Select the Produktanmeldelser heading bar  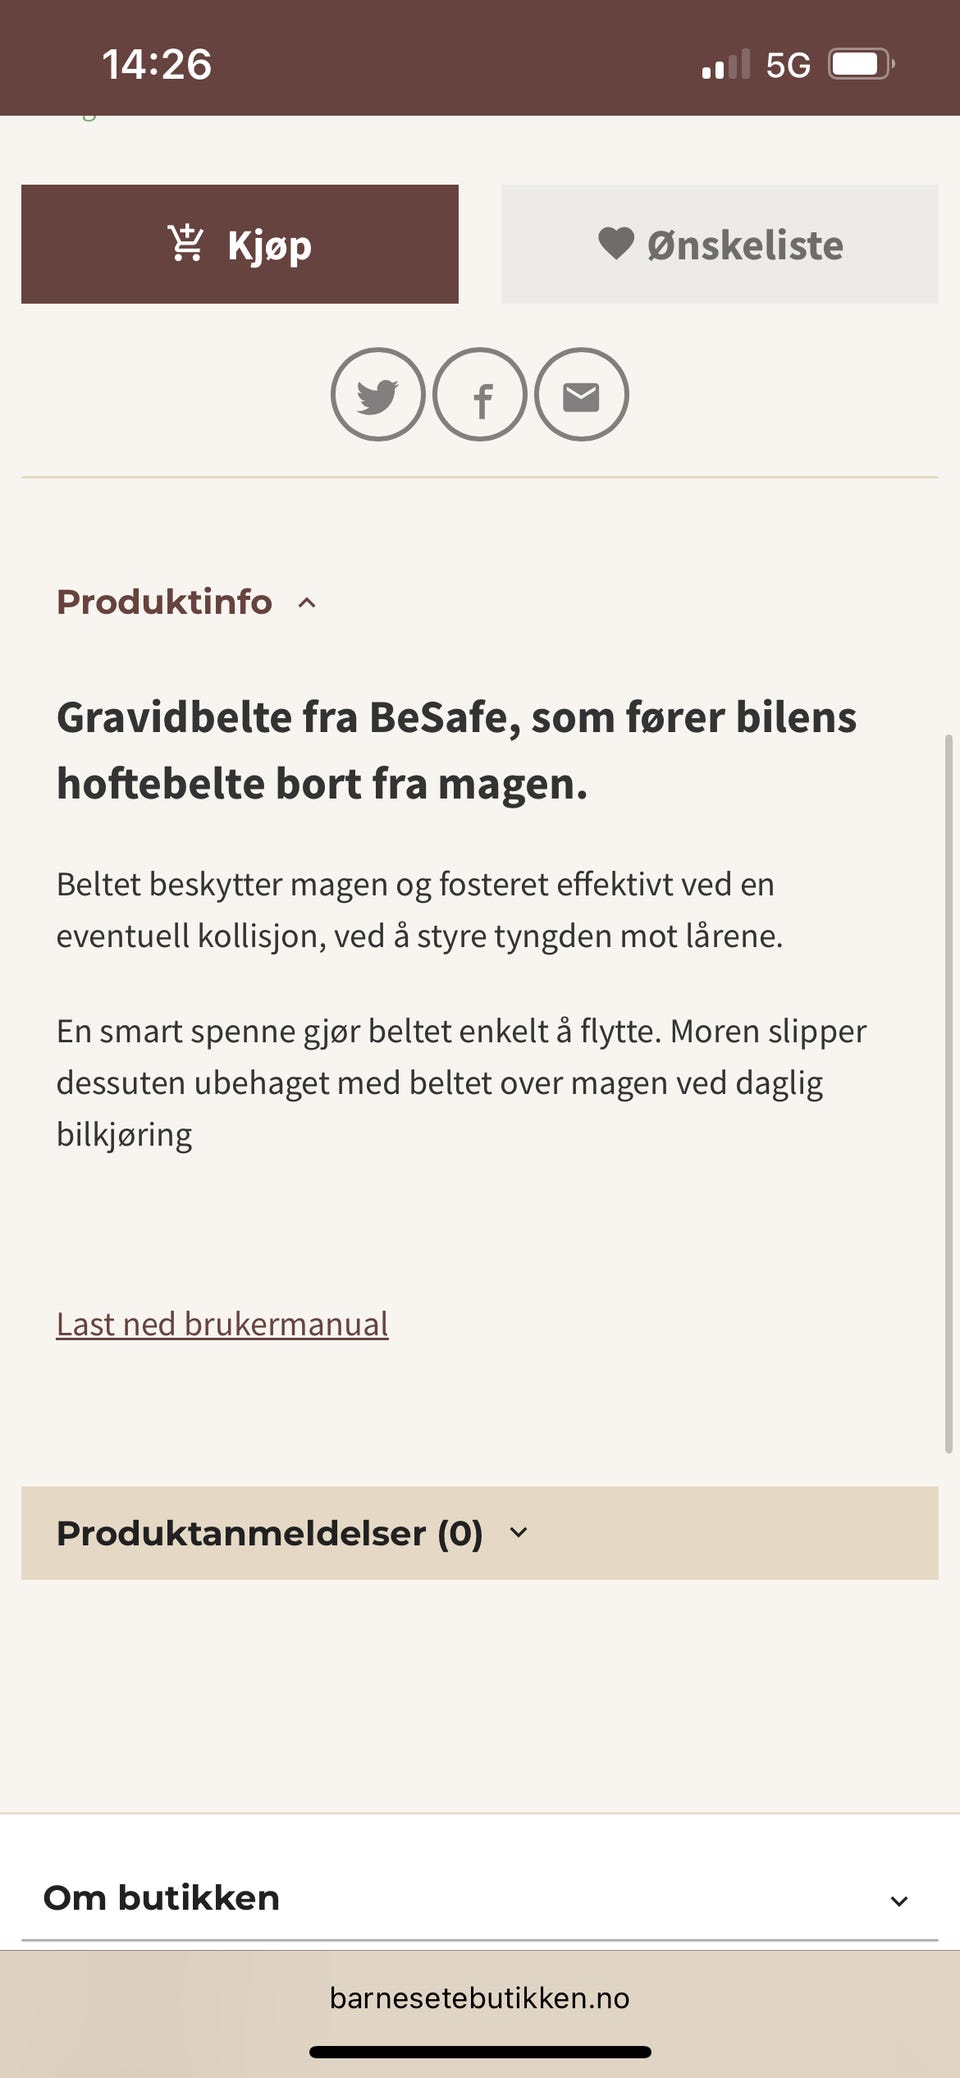click(x=270, y=1532)
